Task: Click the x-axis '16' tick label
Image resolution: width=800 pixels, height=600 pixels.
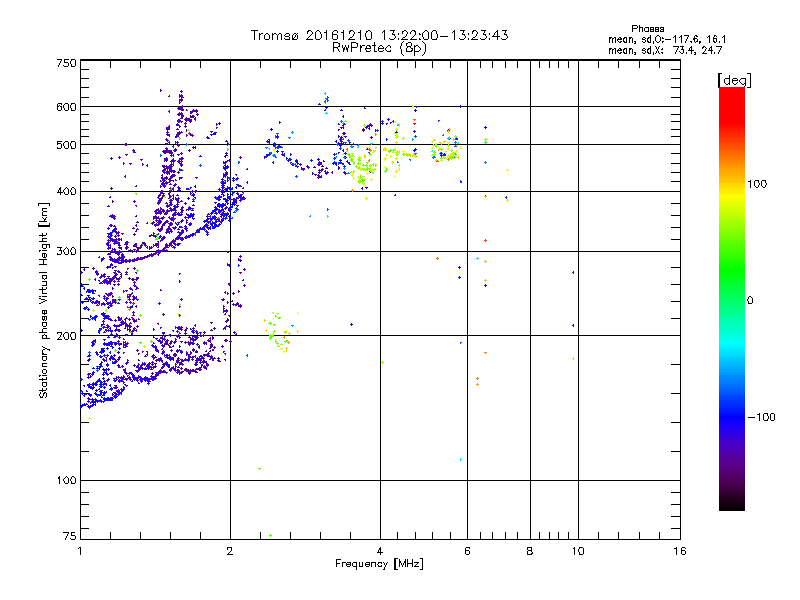Action: tap(680, 551)
